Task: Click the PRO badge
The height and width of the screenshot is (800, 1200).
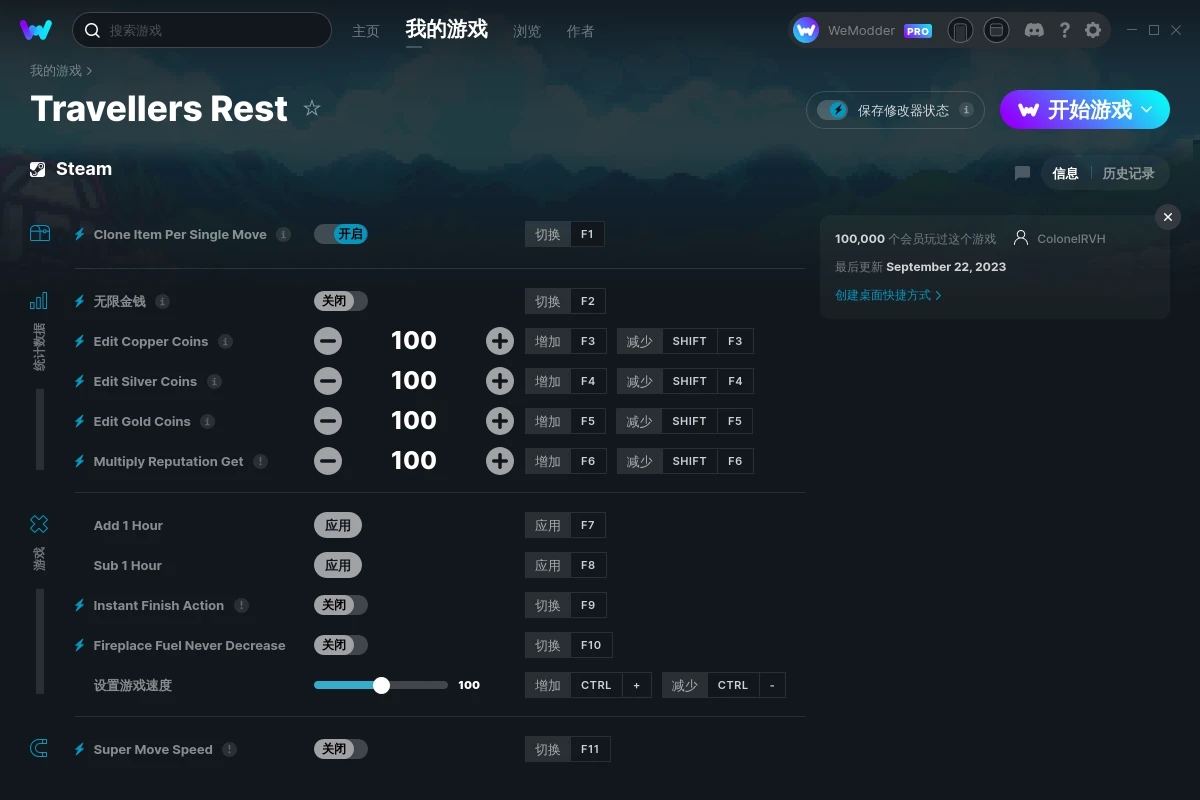Action: [x=918, y=31]
